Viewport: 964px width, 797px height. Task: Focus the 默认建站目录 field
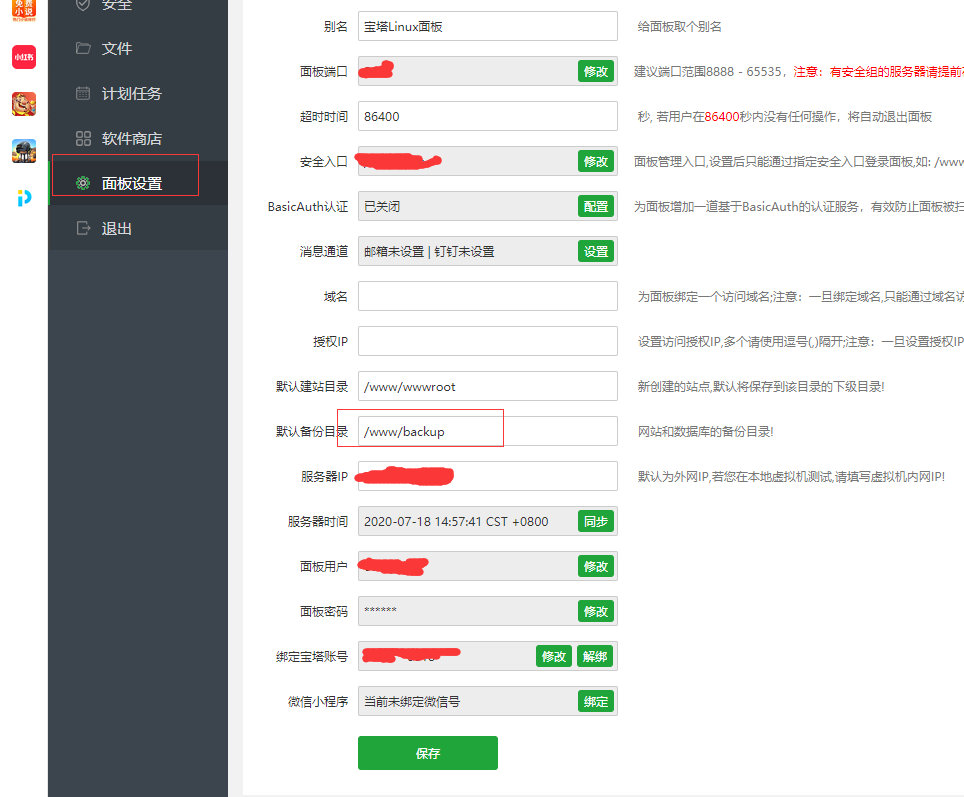[x=488, y=386]
